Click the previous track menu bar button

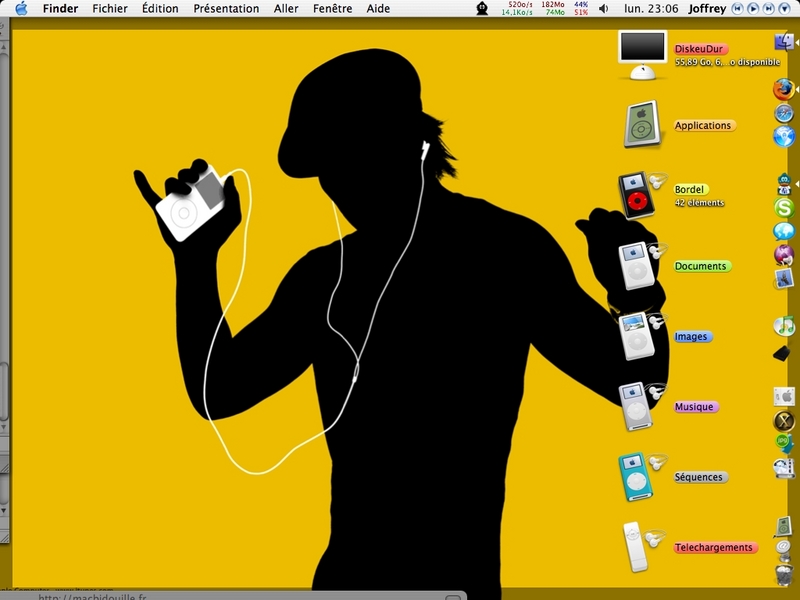point(737,8)
